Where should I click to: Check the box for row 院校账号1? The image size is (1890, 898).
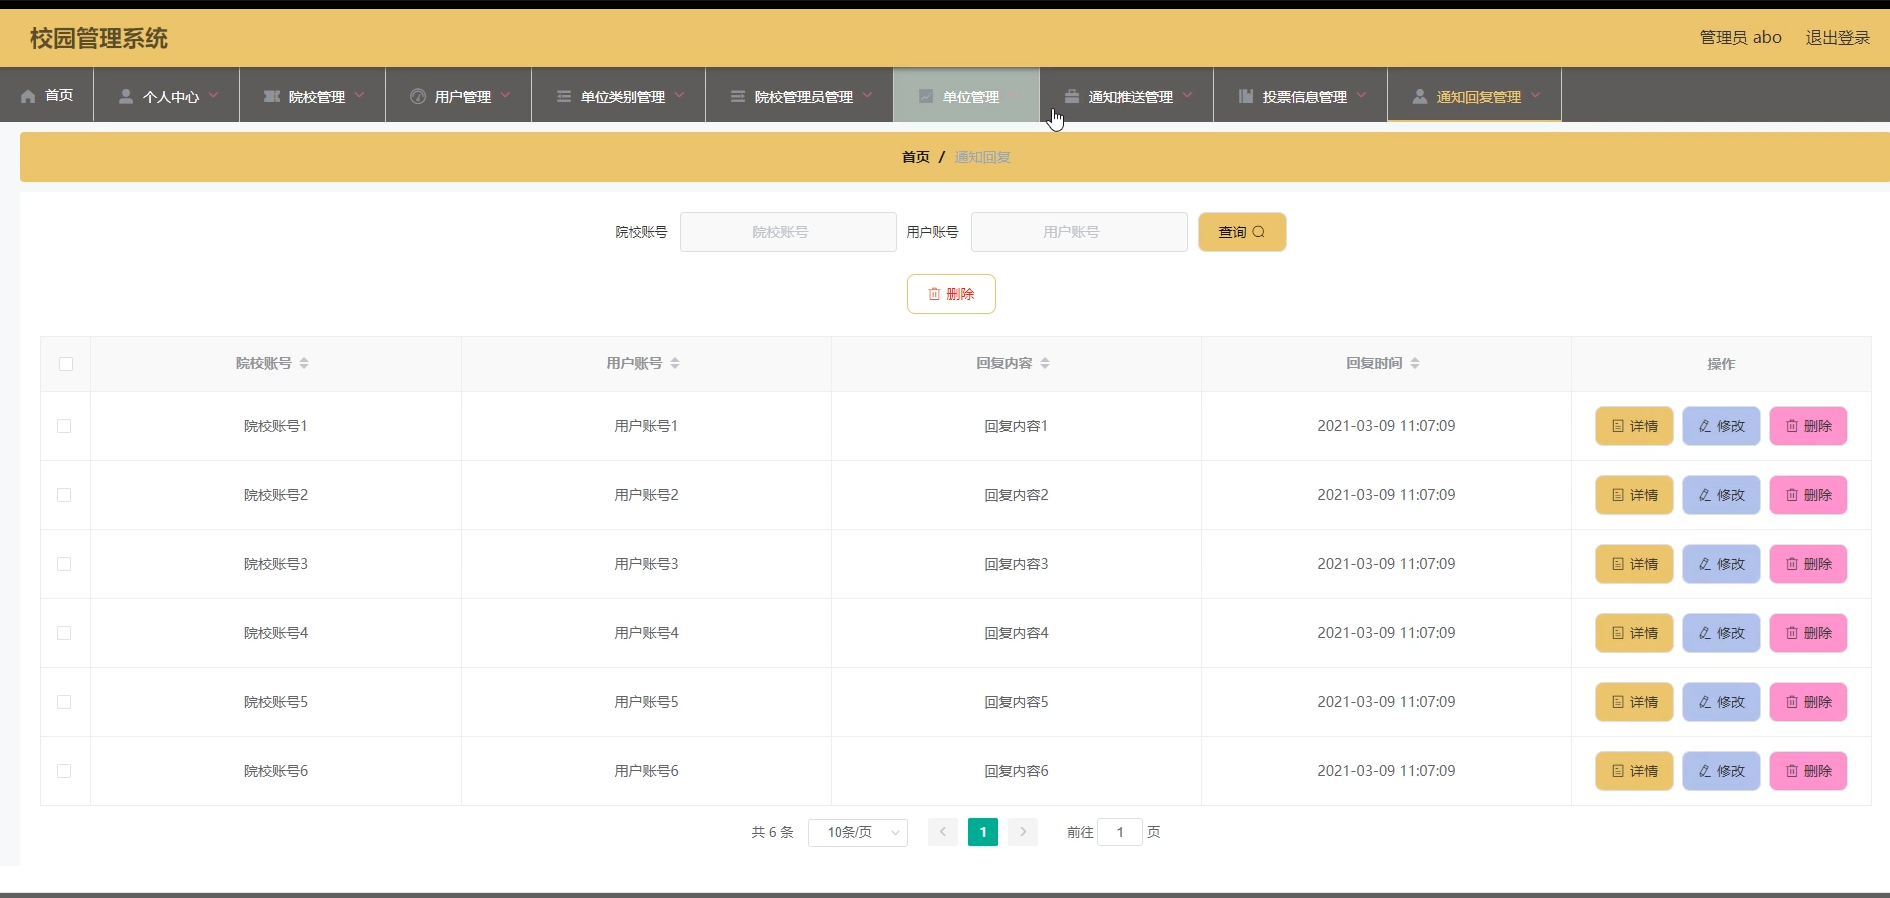pos(64,426)
